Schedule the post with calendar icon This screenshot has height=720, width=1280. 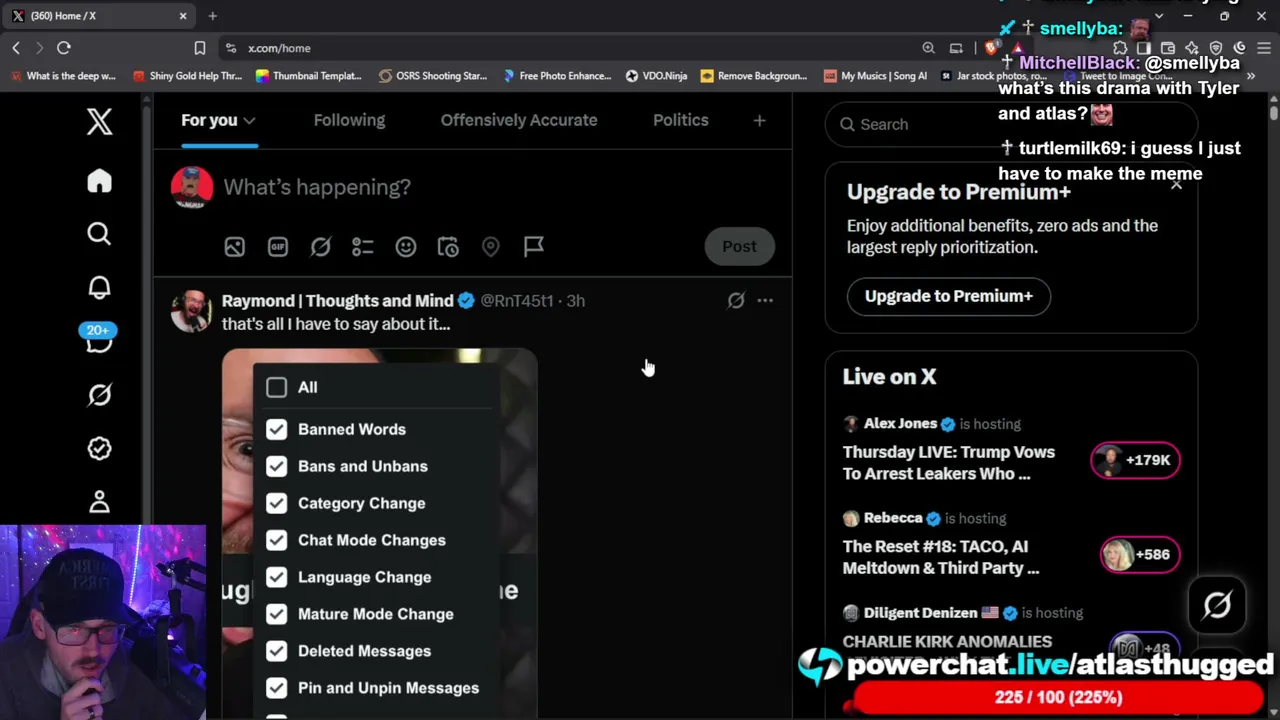pos(448,247)
